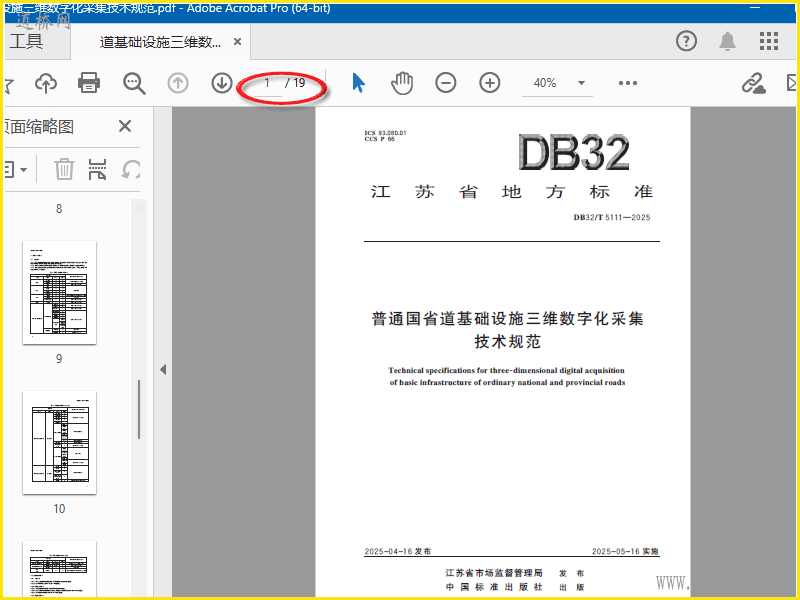The height and width of the screenshot is (600, 800).
Task: Click the page label 8 in thumbnails
Action: tap(59, 209)
